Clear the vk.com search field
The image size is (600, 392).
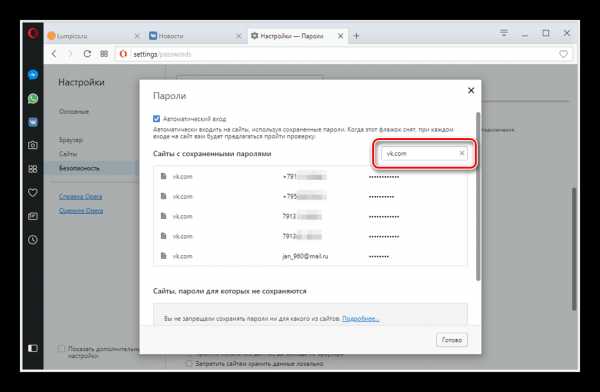462,153
